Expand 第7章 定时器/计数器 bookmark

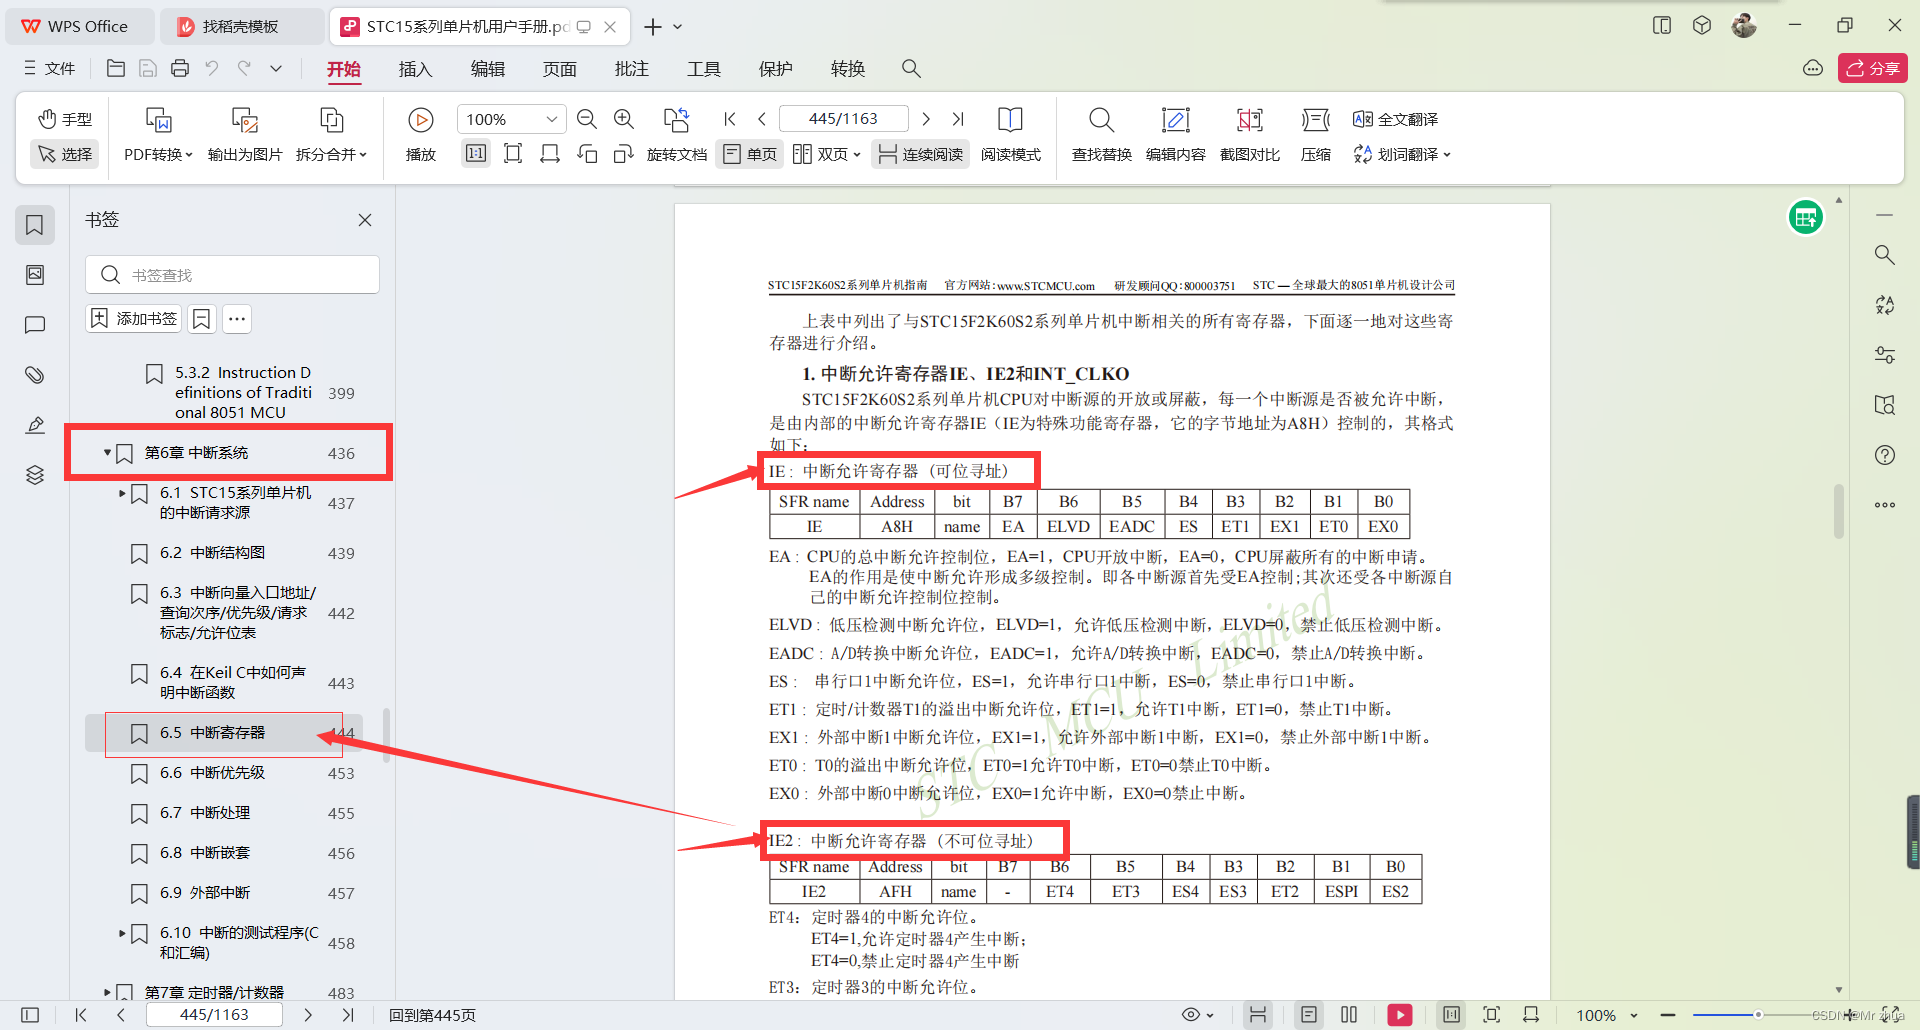pos(107,993)
